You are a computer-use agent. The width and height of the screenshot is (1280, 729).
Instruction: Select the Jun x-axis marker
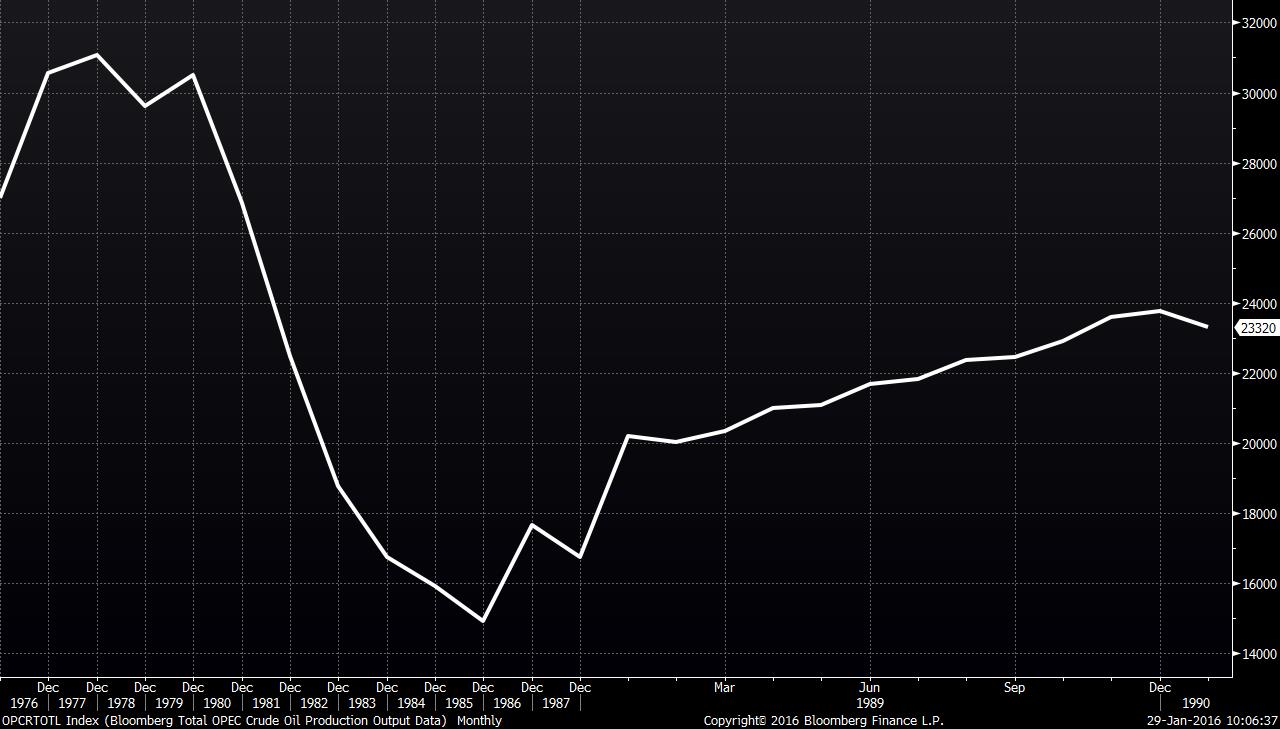[870, 687]
